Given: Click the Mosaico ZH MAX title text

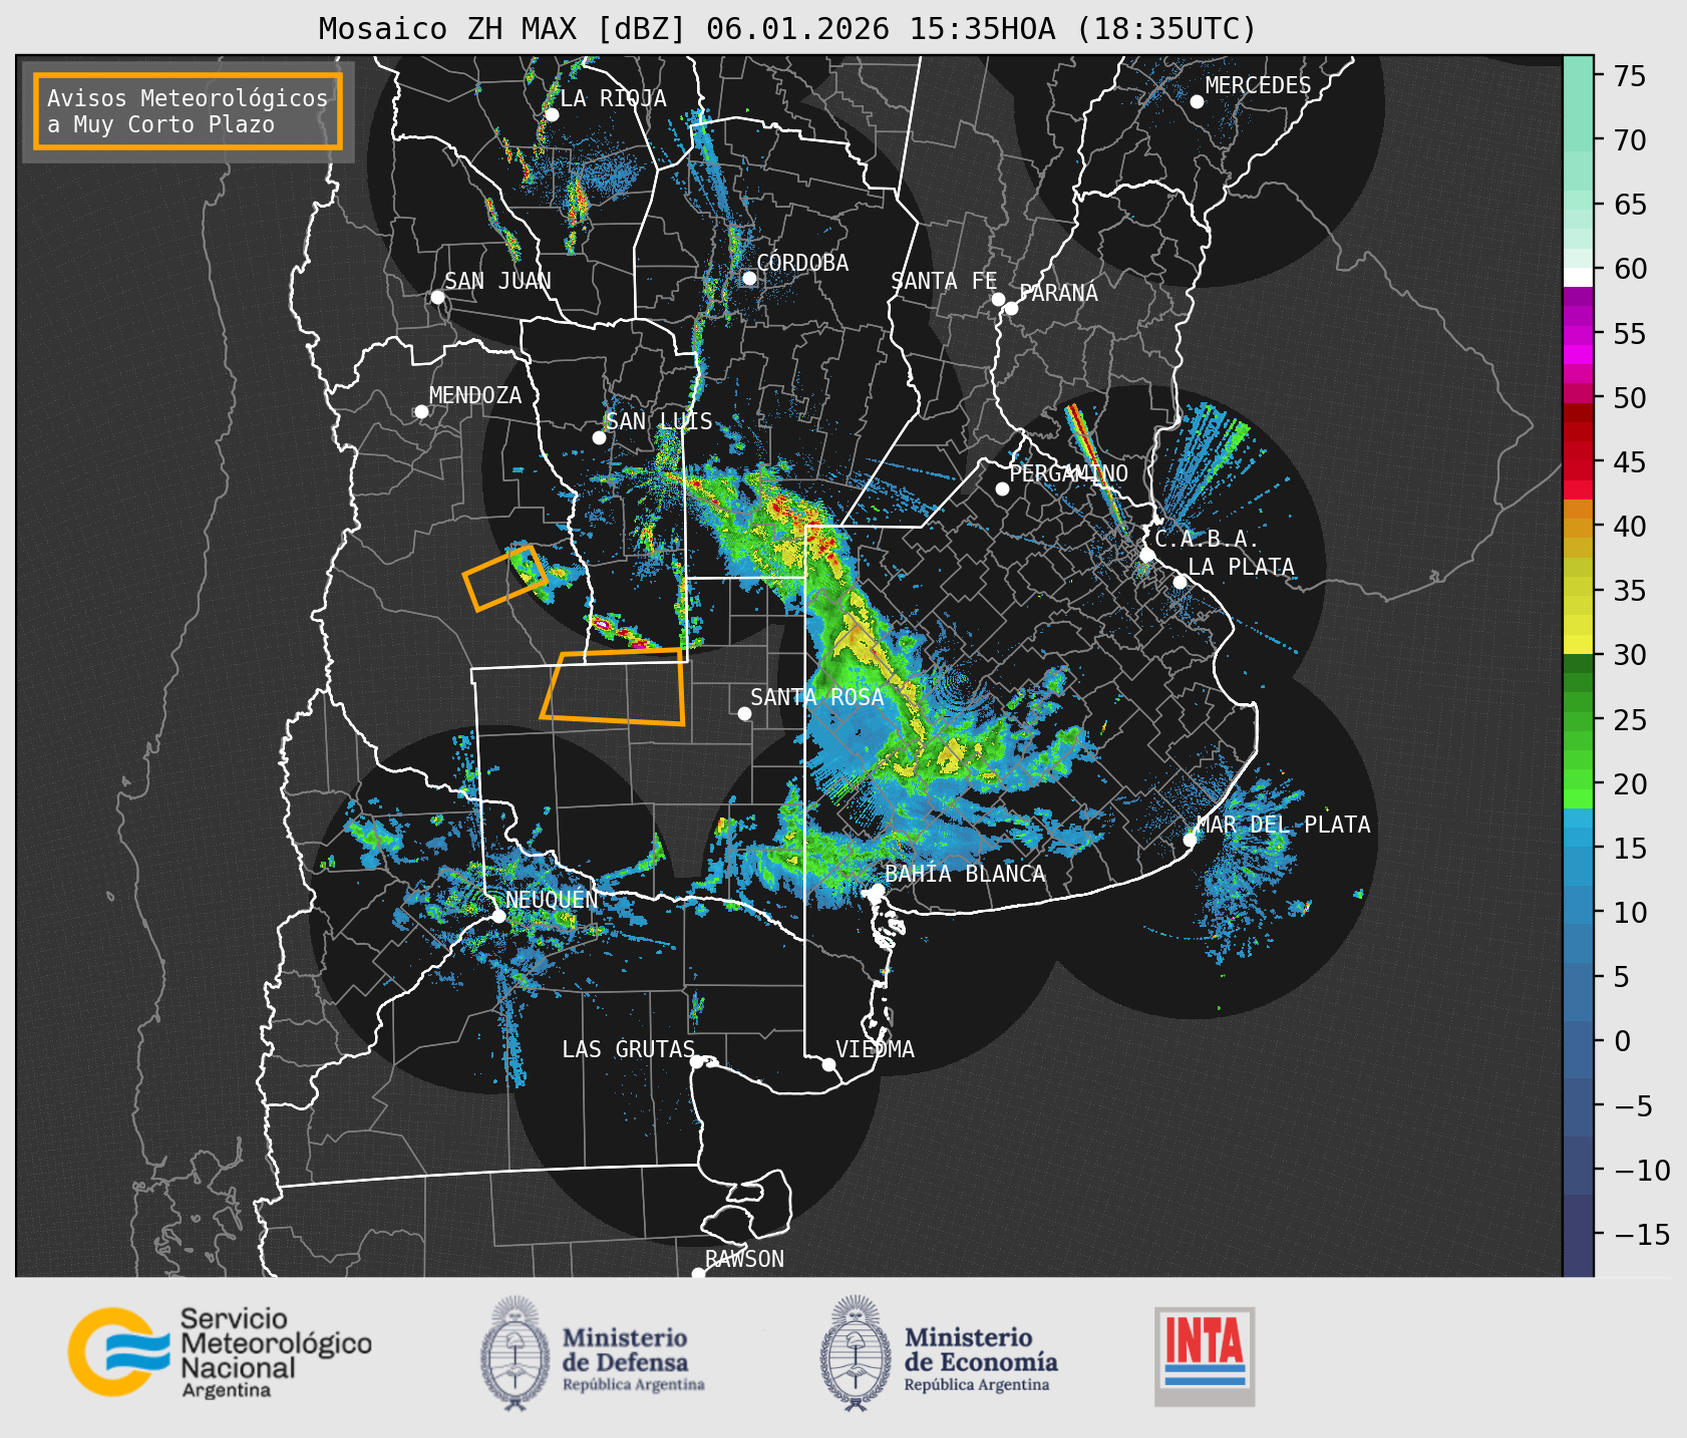Looking at the screenshot, I should pyautogui.click(x=786, y=28).
